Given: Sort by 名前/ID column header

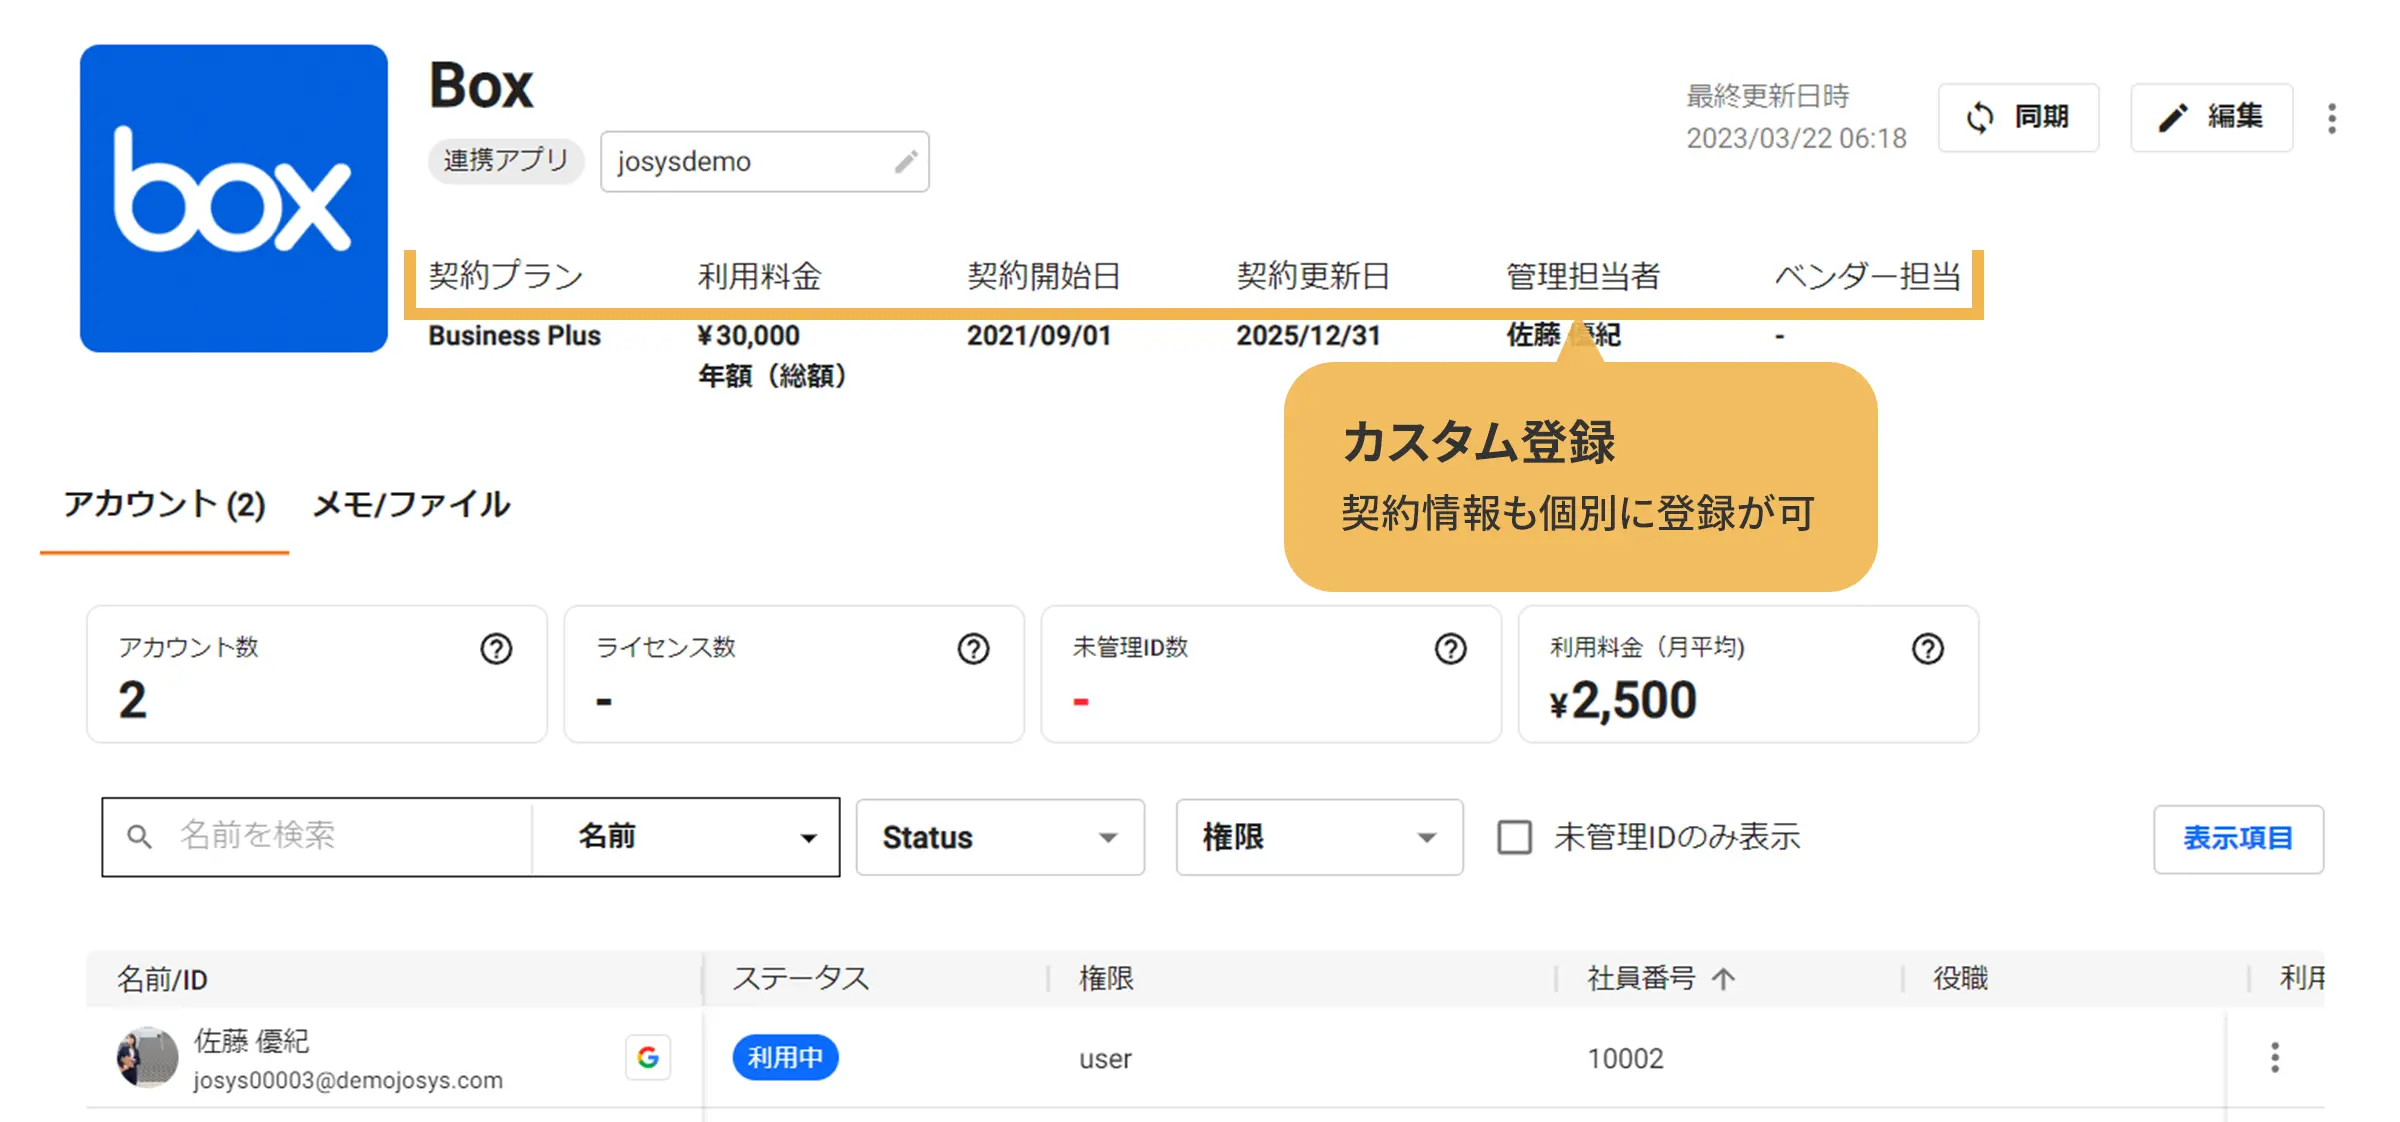Looking at the screenshot, I should click(162, 979).
